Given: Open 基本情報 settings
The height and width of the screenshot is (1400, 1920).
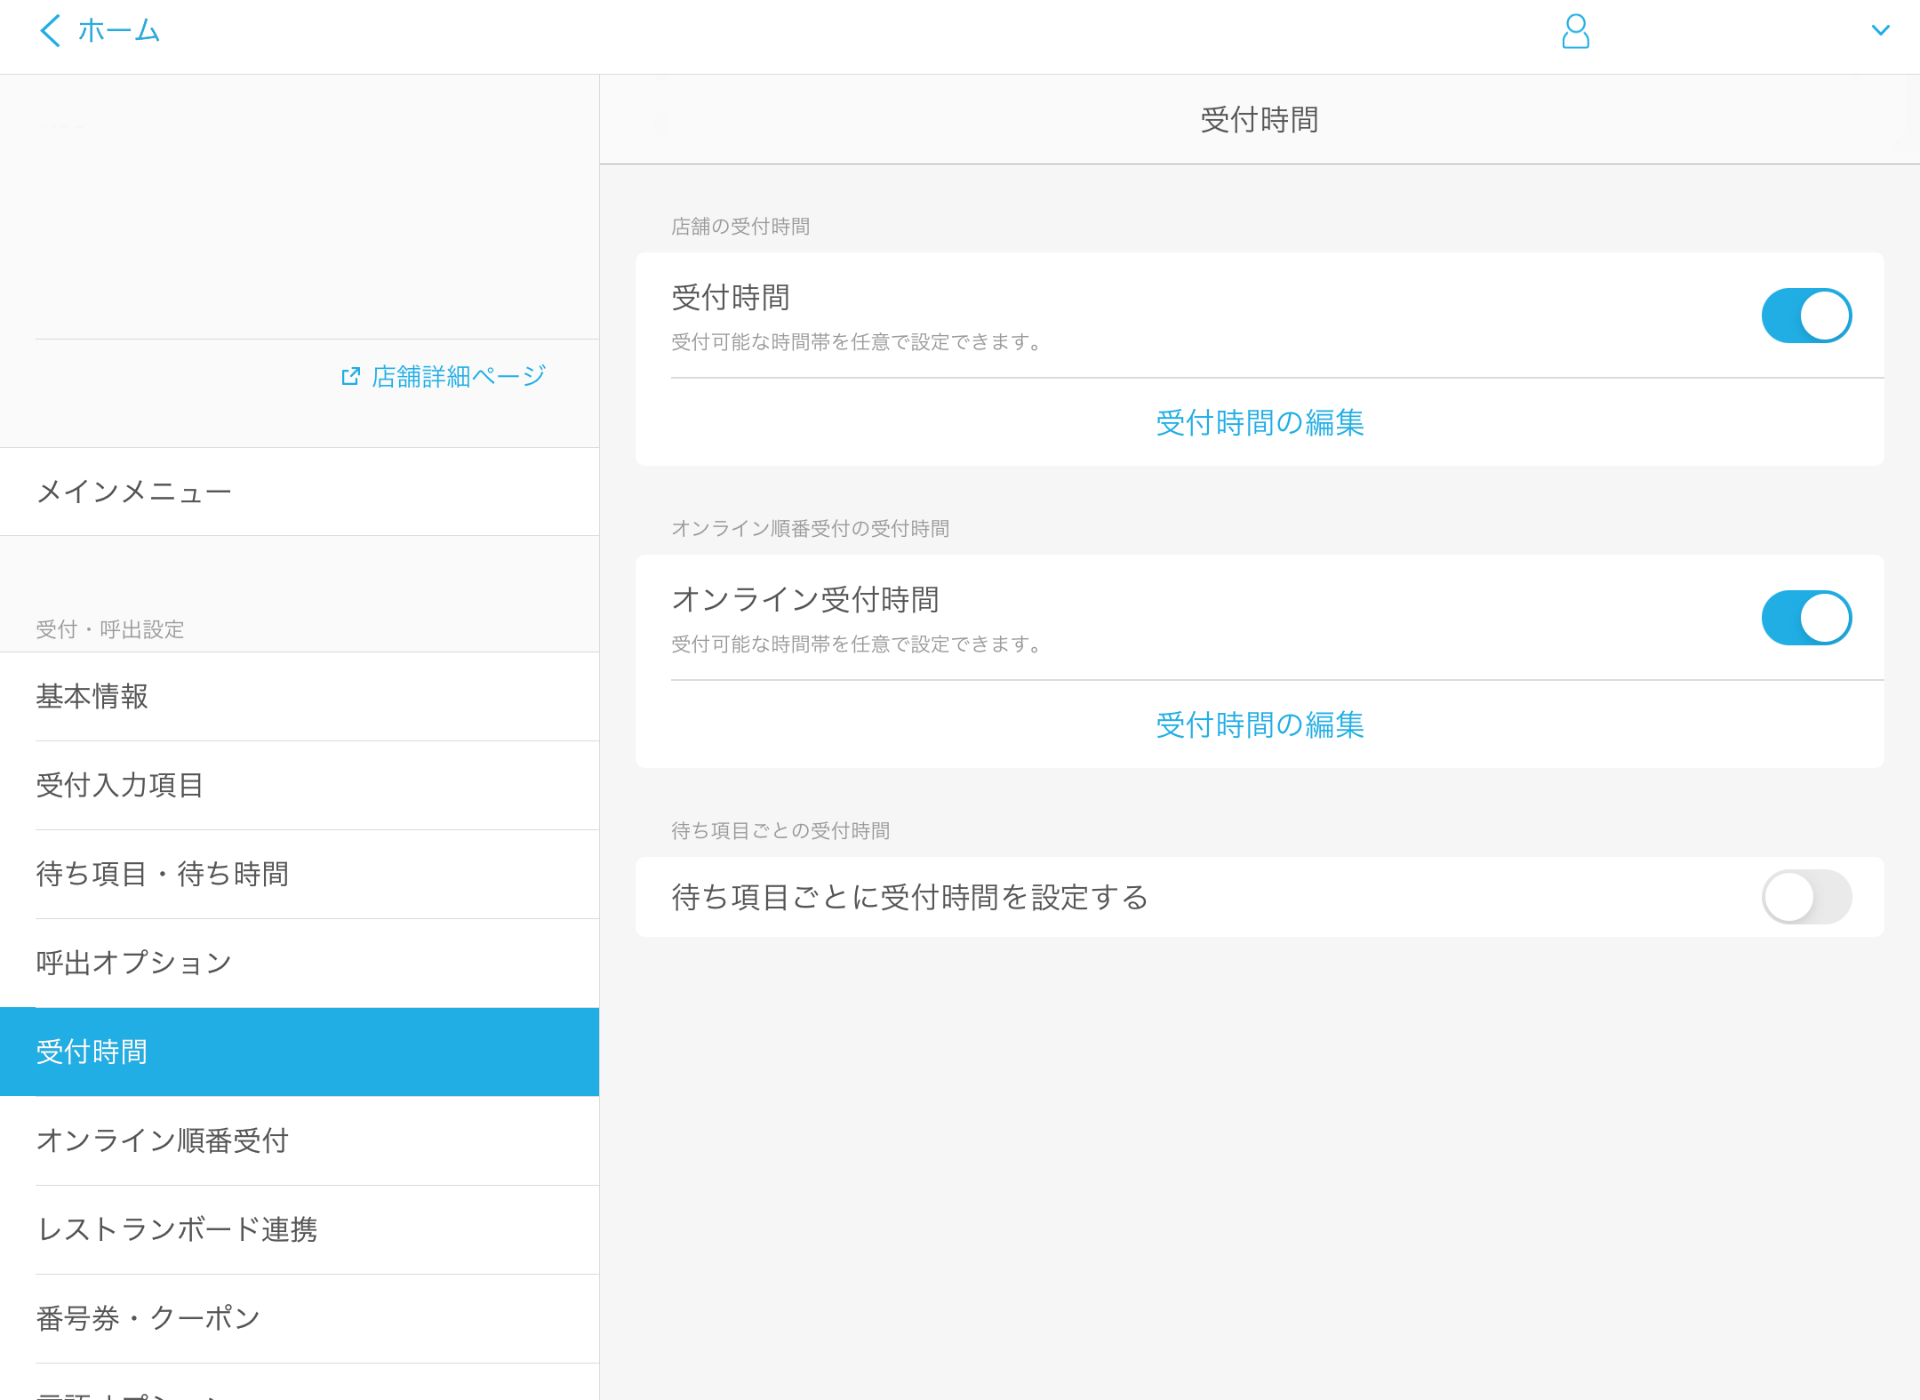Looking at the screenshot, I should [92, 697].
